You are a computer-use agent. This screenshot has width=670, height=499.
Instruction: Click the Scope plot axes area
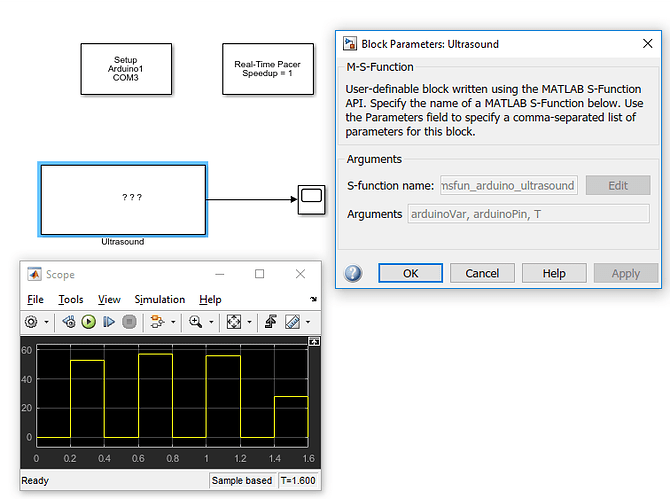(x=172, y=396)
